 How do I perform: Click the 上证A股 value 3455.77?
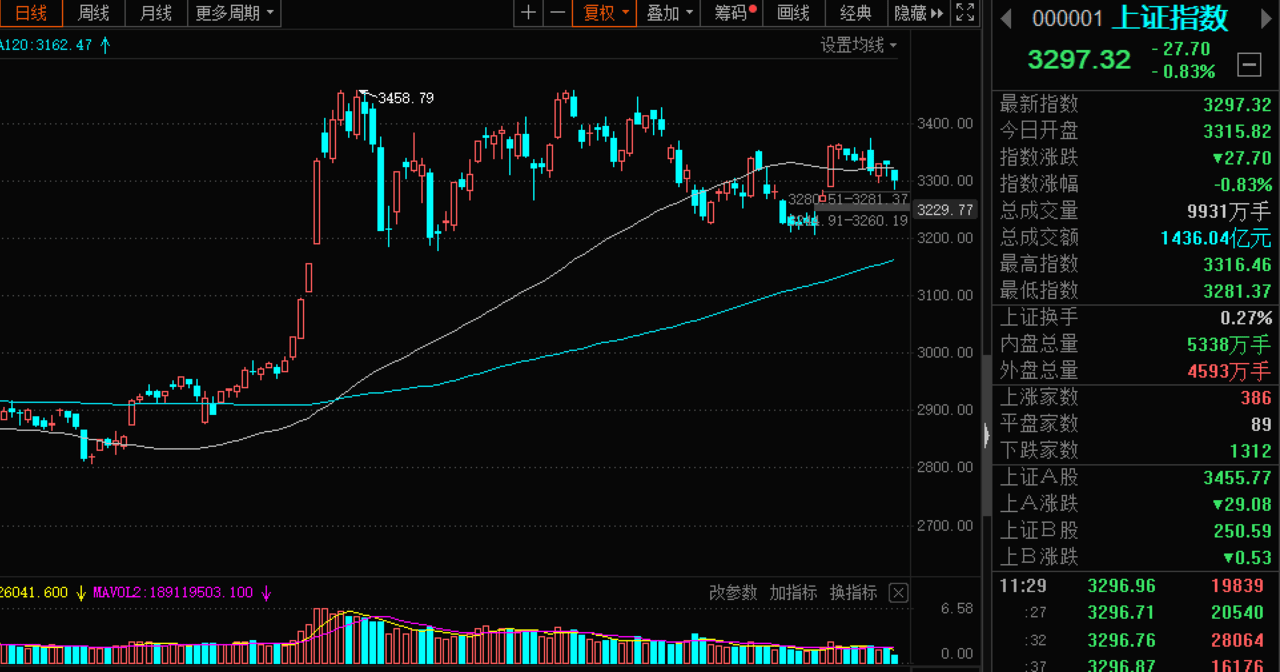tap(1237, 478)
